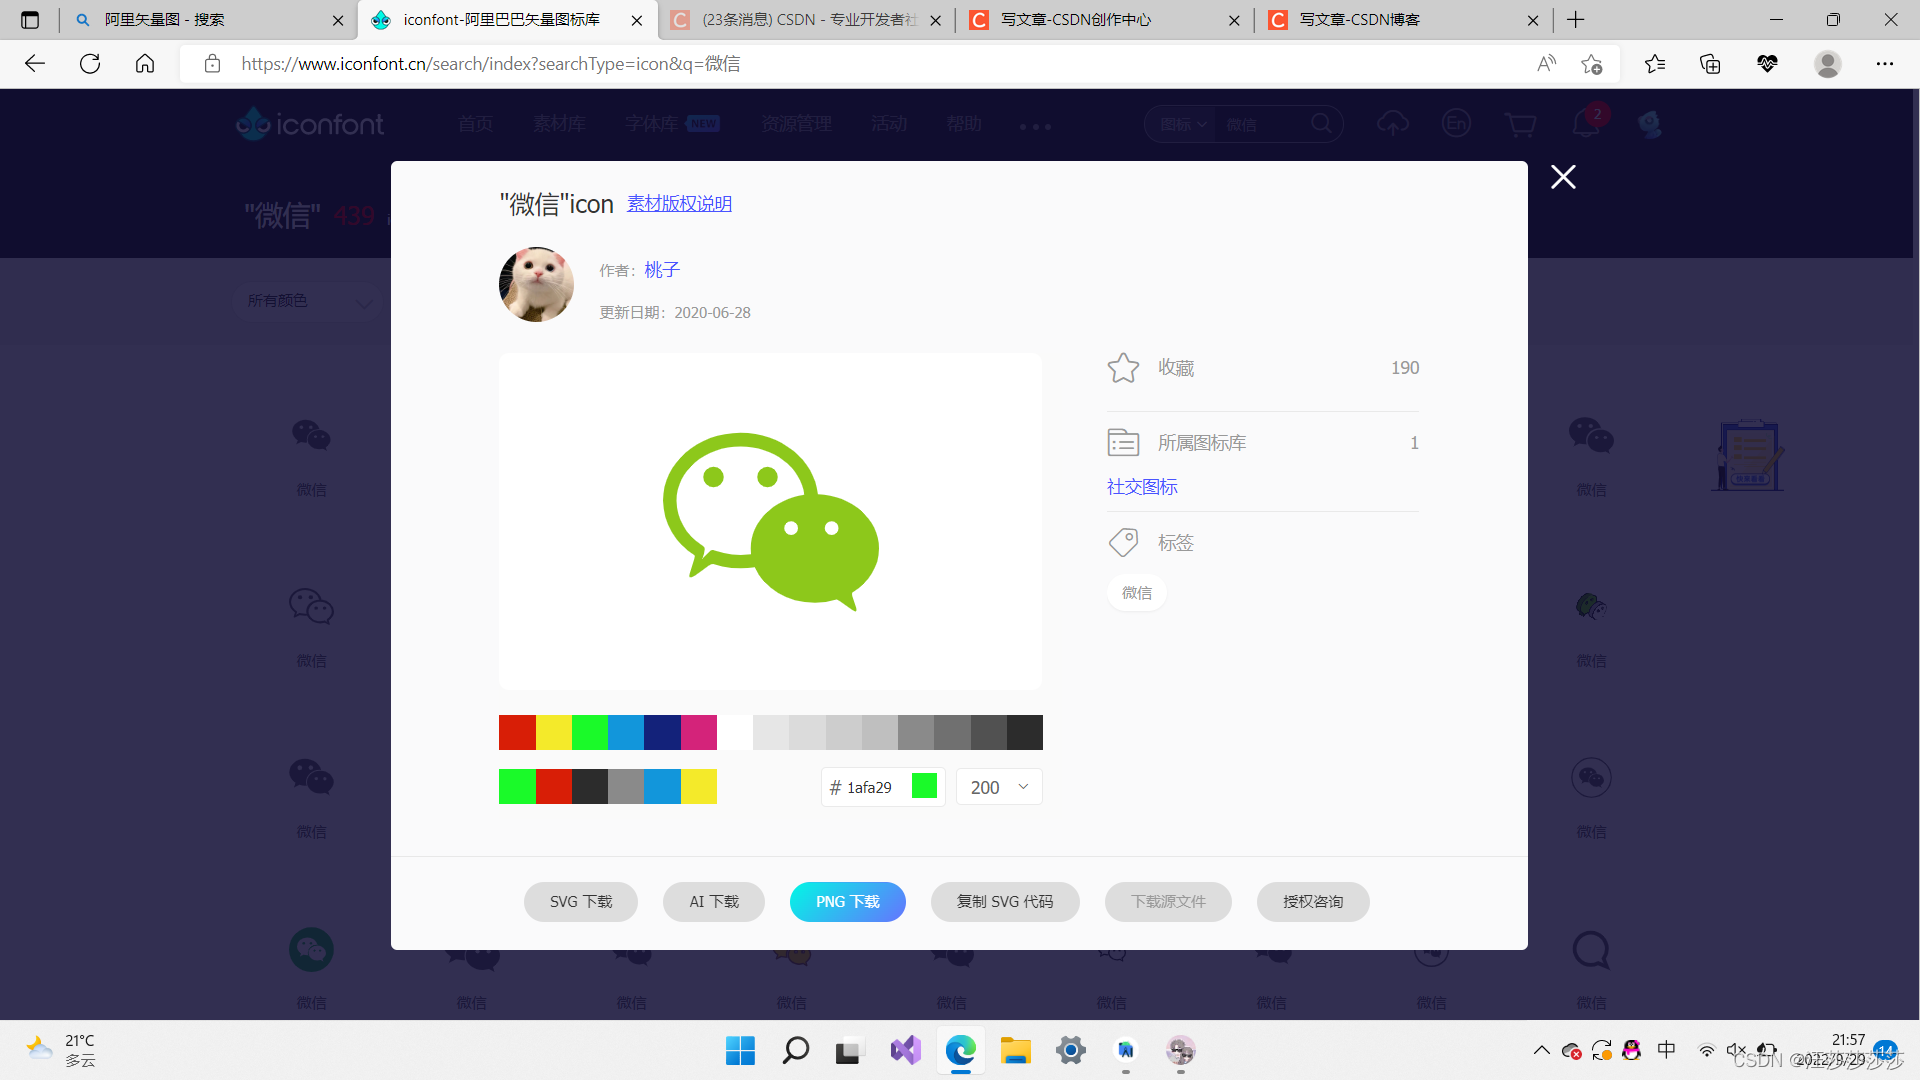1920x1080 pixels.
Task: Click the cloud upload icon in navbar
Action: click(x=1393, y=123)
